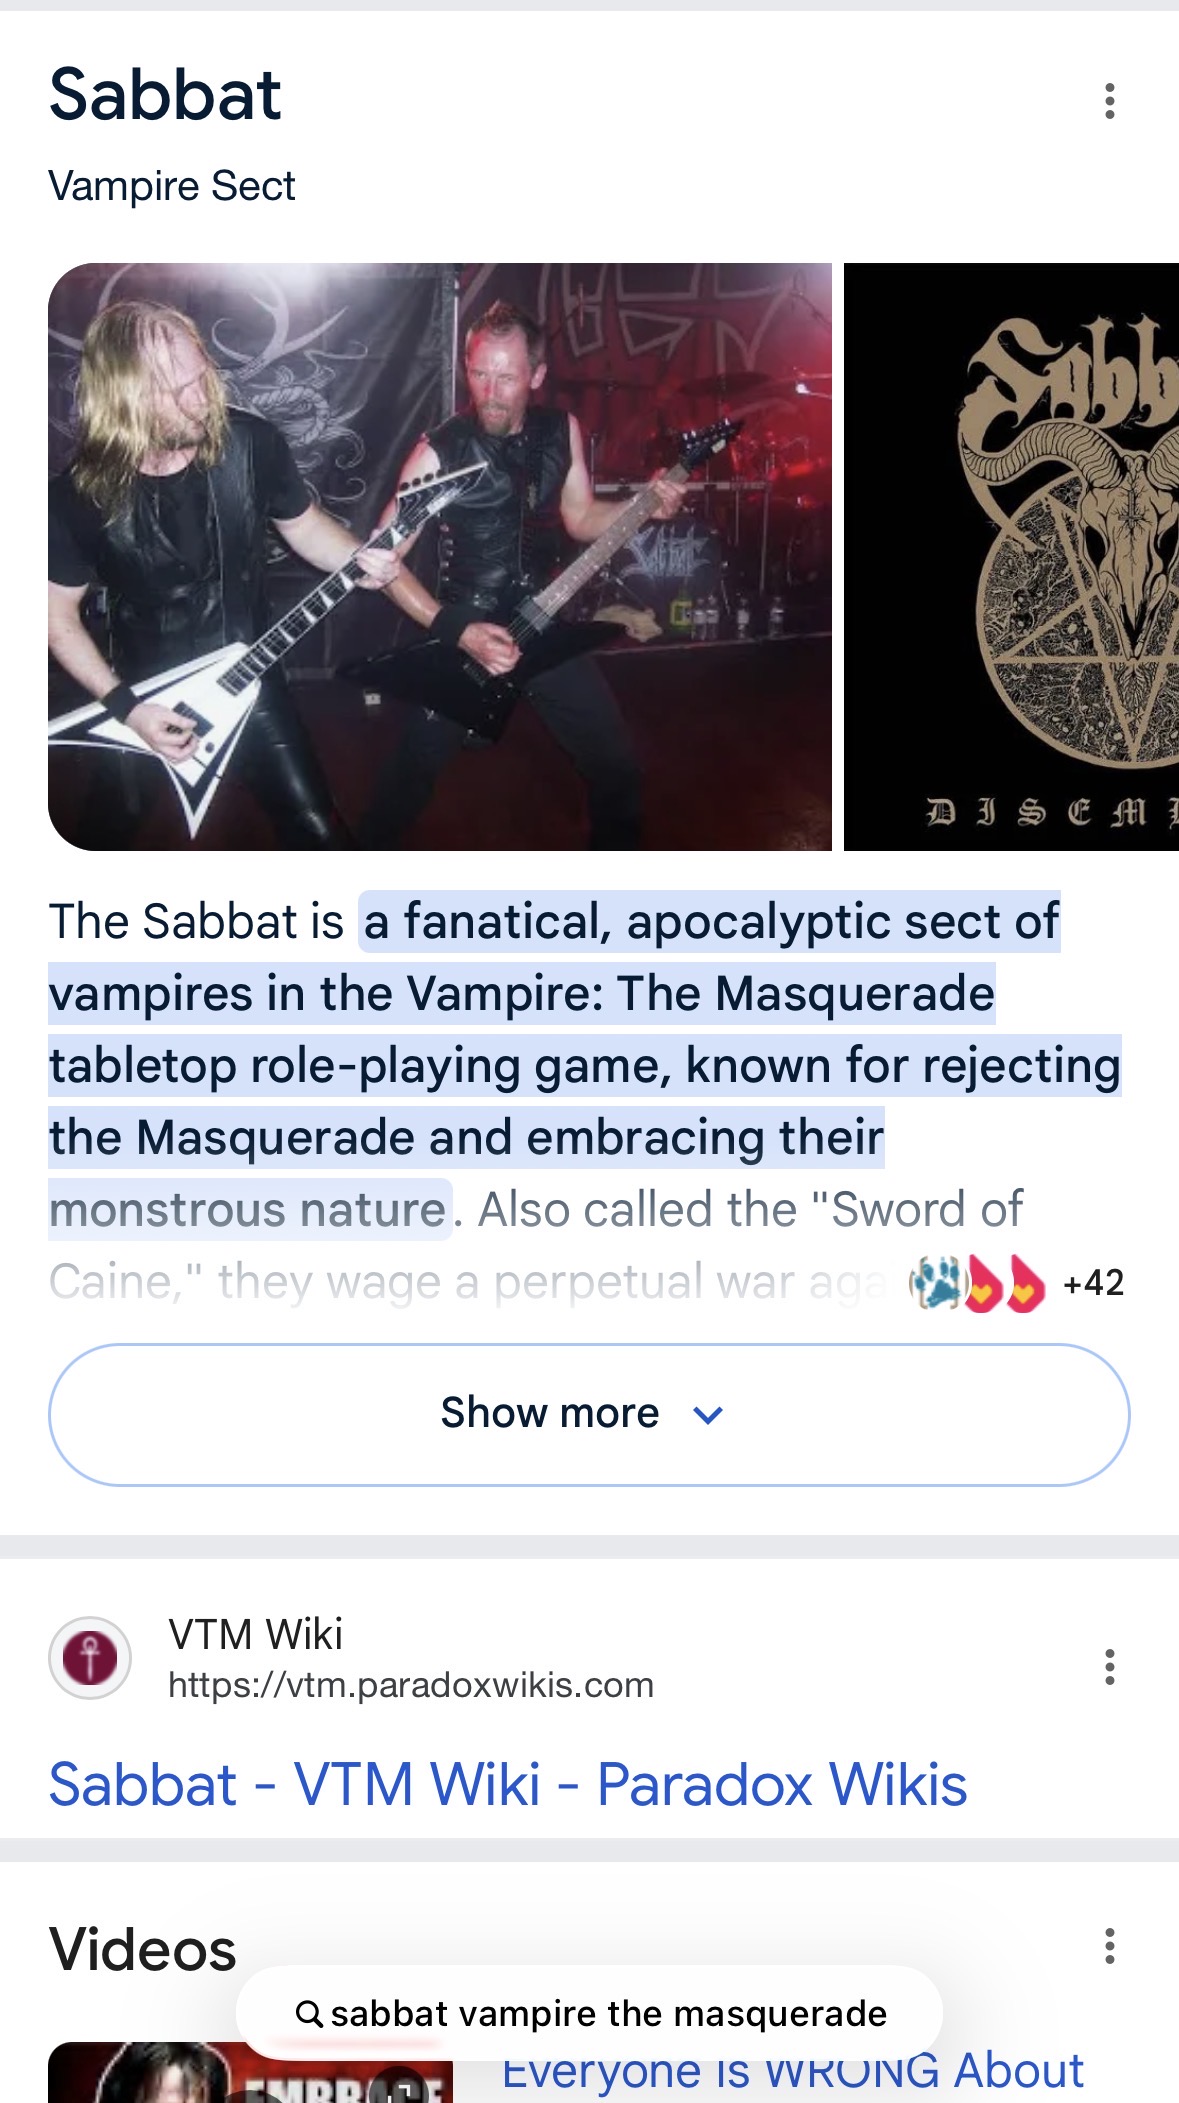Tap the +42 sources indicator
The width and height of the screenshot is (1179, 2103).
click(1094, 1283)
